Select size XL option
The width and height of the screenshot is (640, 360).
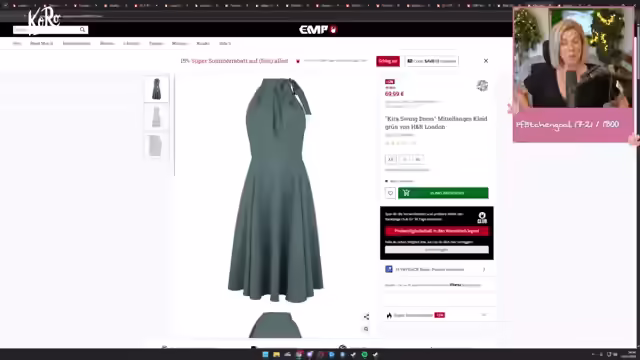tap(418, 159)
